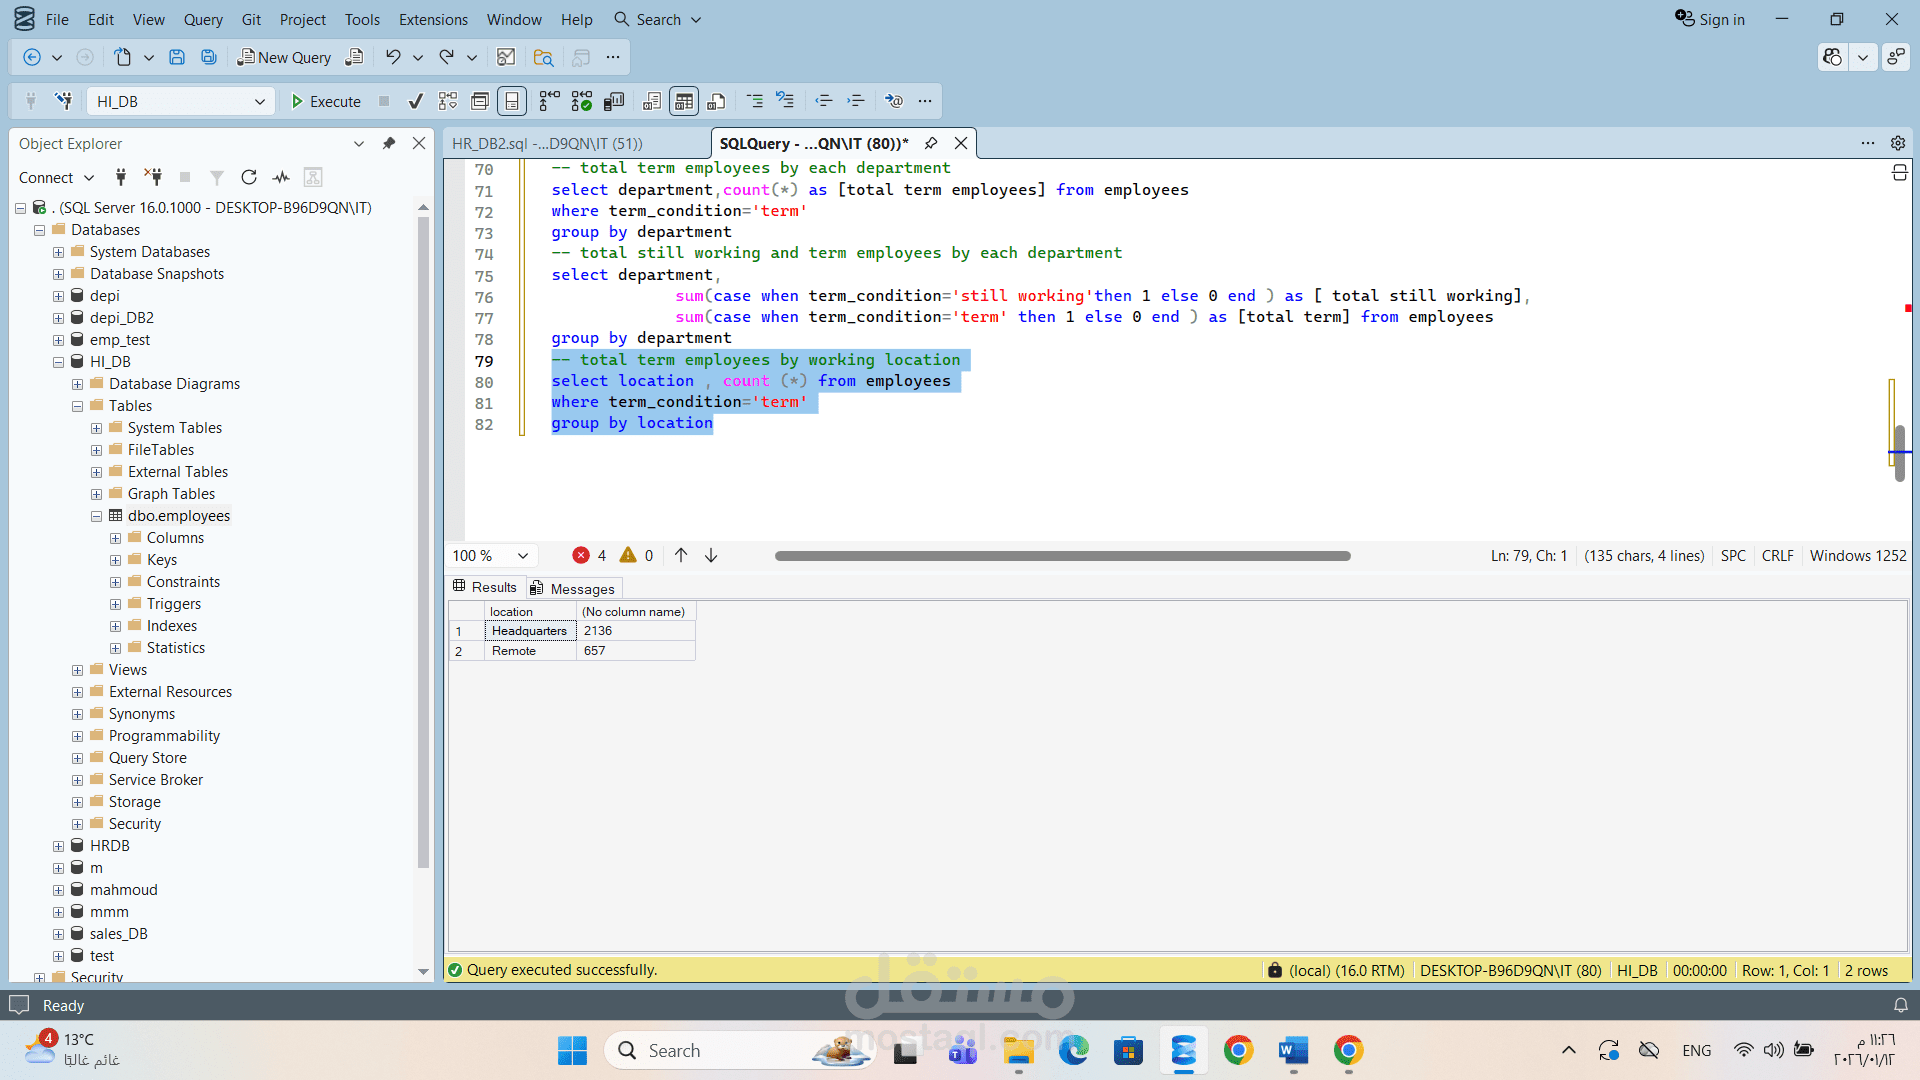Click Comment out selected lines icon
Image resolution: width=1920 pixels, height=1080 pixels.
point(755,101)
